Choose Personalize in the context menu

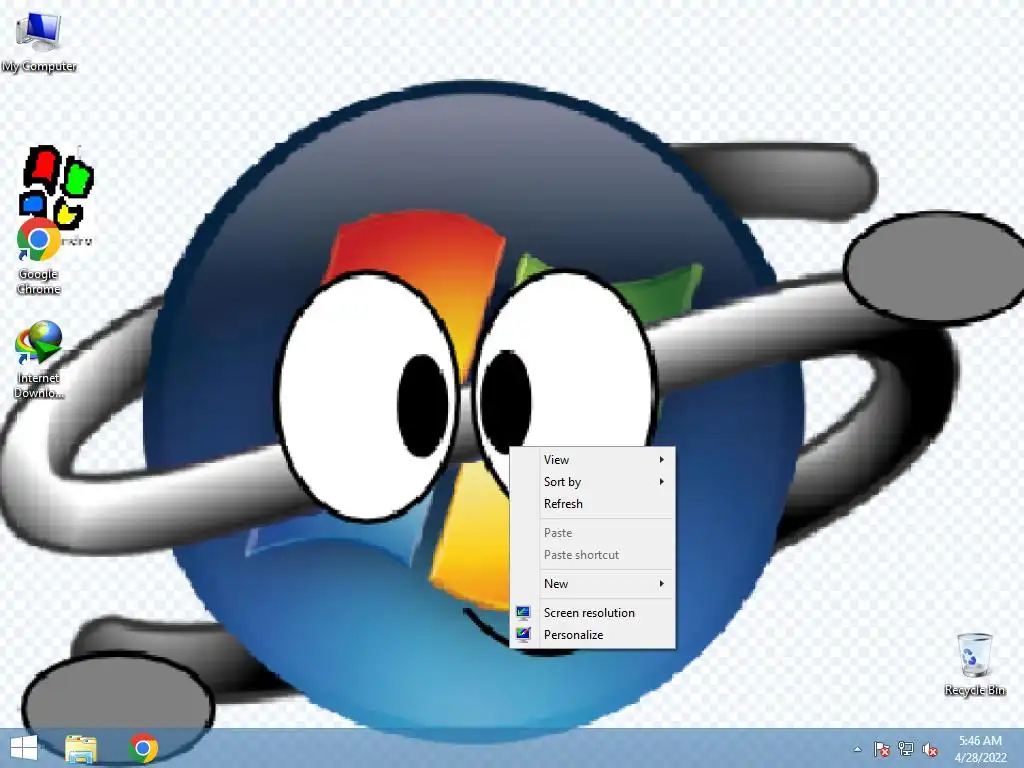592,635
